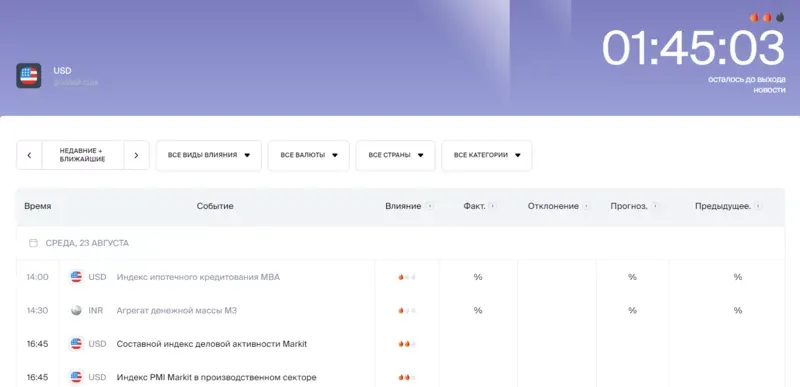Click the Предыдущее. column header text
The width and height of the screenshot is (800, 387).
point(722,206)
